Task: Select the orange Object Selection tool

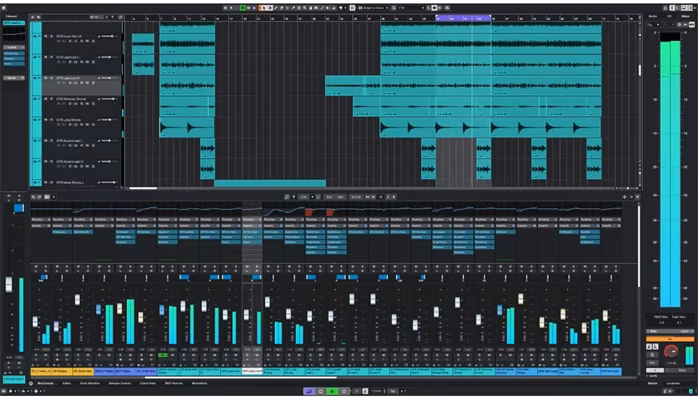Action: pyautogui.click(x=260, y=8)
